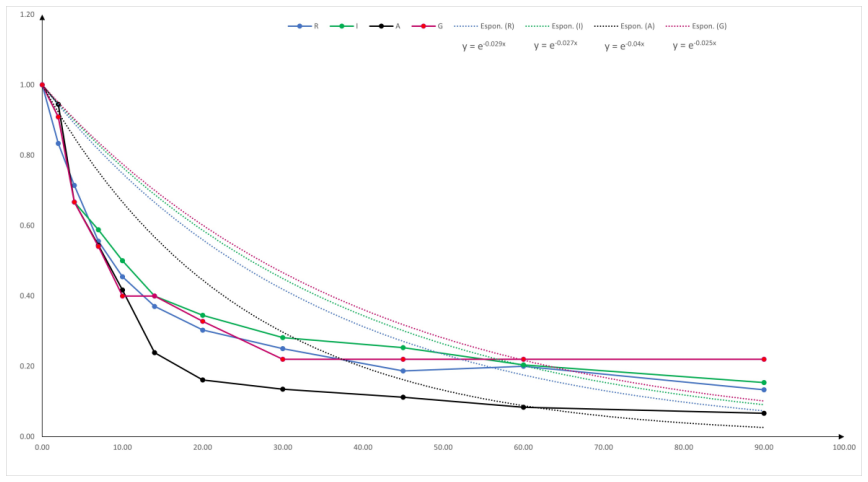The image size is (868, 482).
Task: Click the black A series point at 20.00
Action: point(203,380)
